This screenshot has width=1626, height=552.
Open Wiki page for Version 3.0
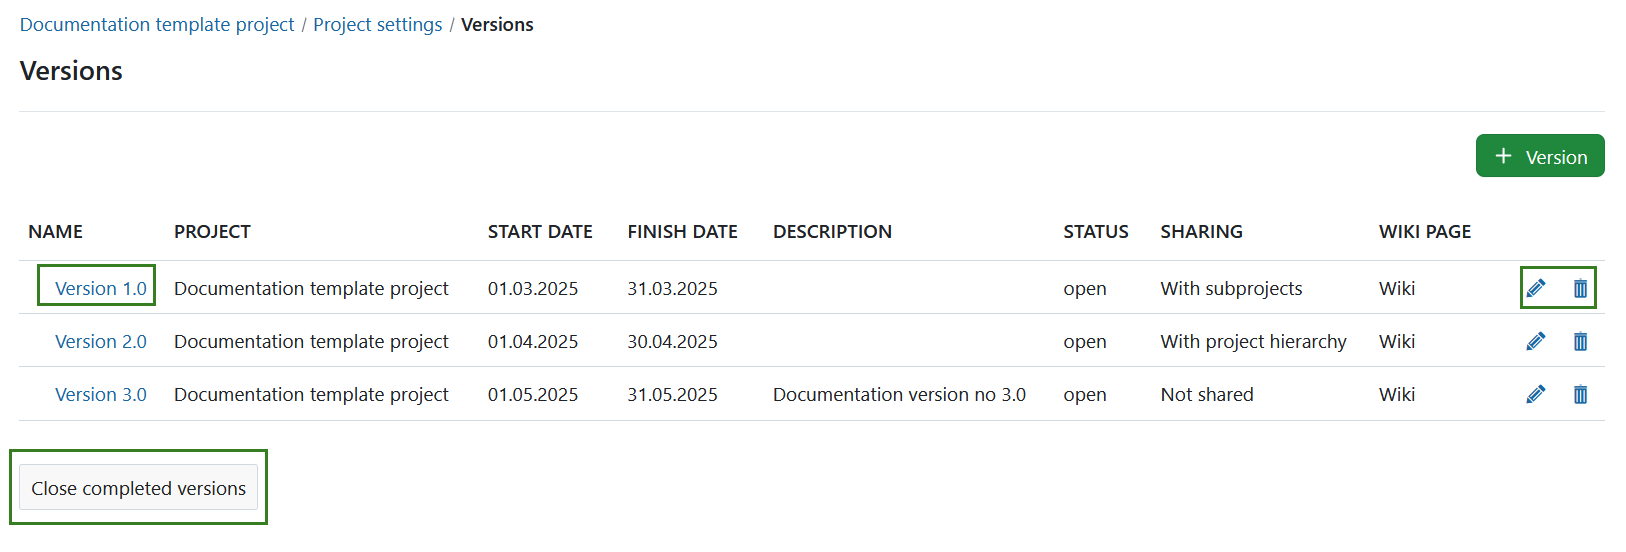tap(1396, 394)
